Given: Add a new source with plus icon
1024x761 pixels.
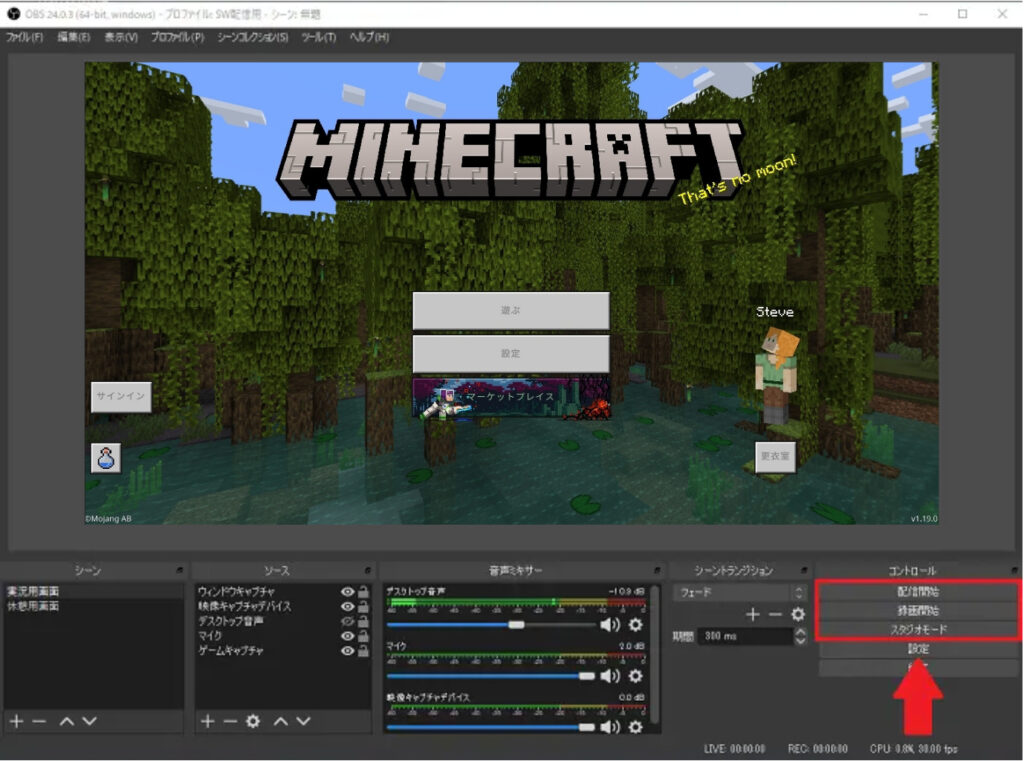Looking at the screenshot, I should click(208, 721).
